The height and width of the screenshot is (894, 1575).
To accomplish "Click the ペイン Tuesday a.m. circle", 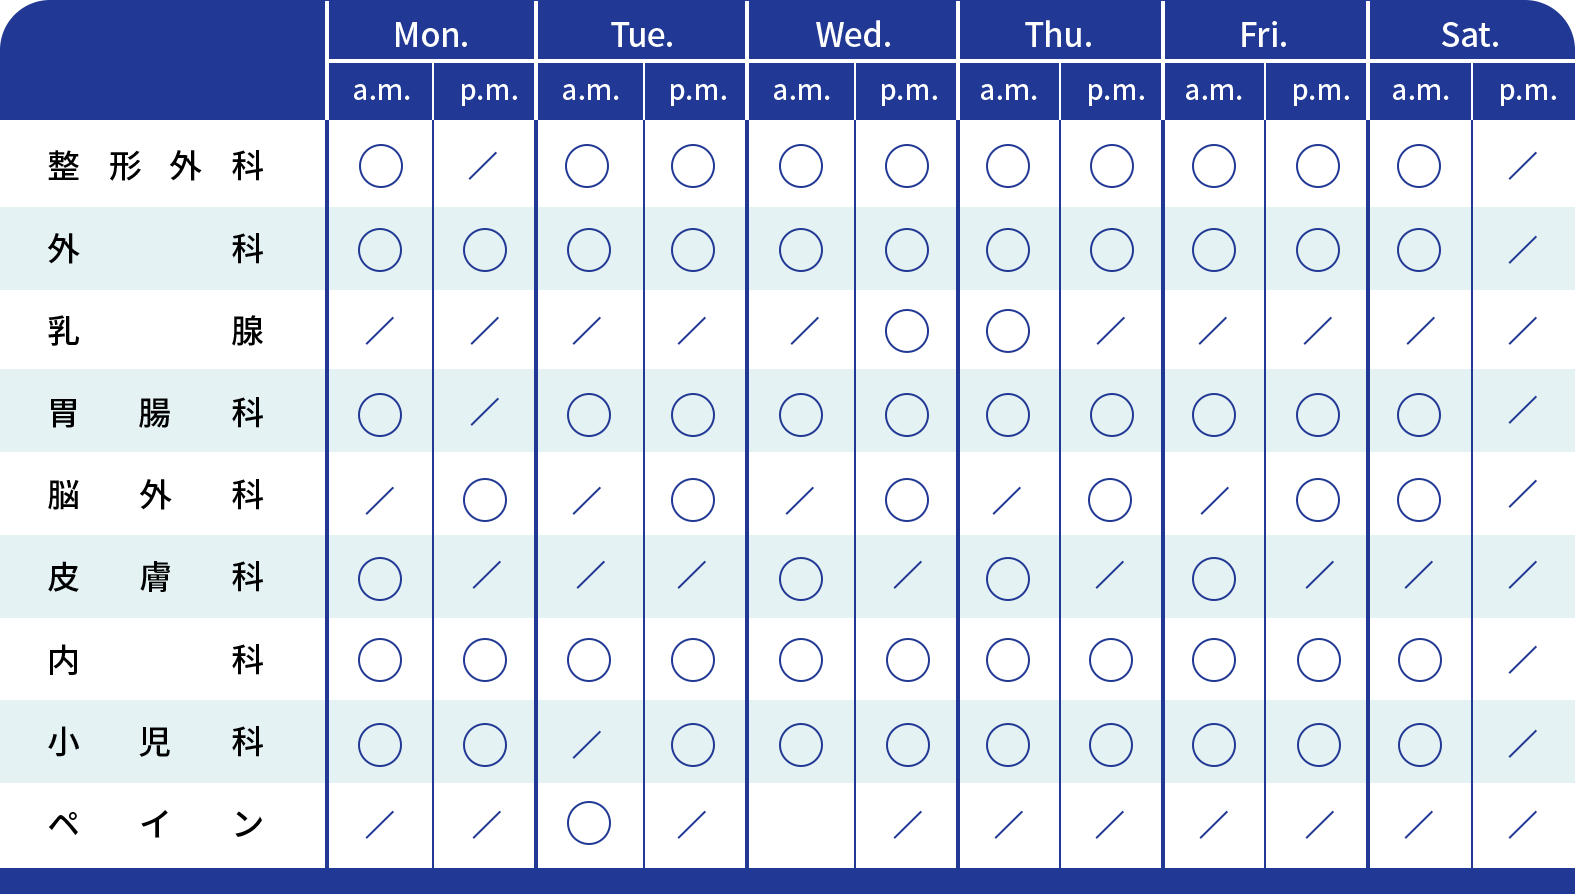I will point(588,823).
